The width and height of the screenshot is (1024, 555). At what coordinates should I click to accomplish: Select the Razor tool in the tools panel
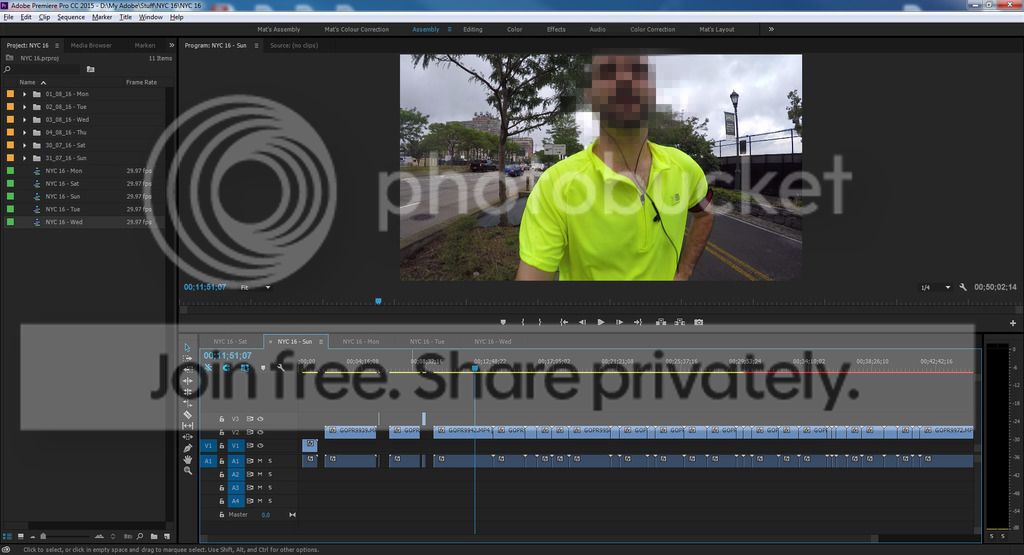point(188,414)
